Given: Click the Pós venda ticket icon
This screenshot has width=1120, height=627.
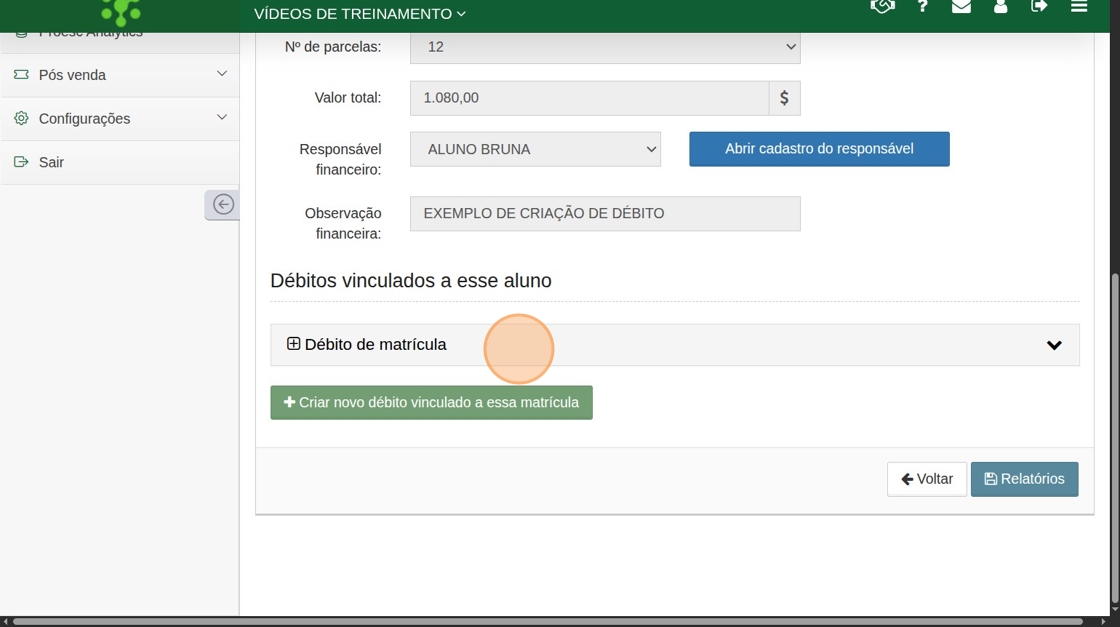Looking at the screenshot, I should point(21,74).
